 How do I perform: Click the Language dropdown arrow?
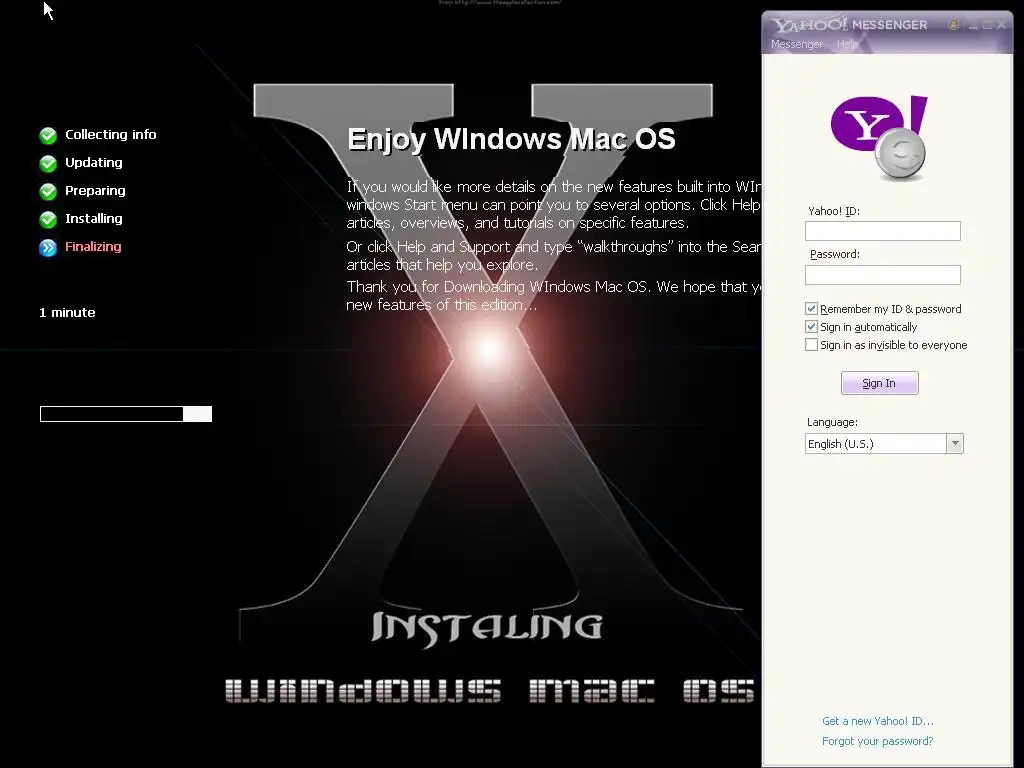pyautogui.click(x=955, y=444)
